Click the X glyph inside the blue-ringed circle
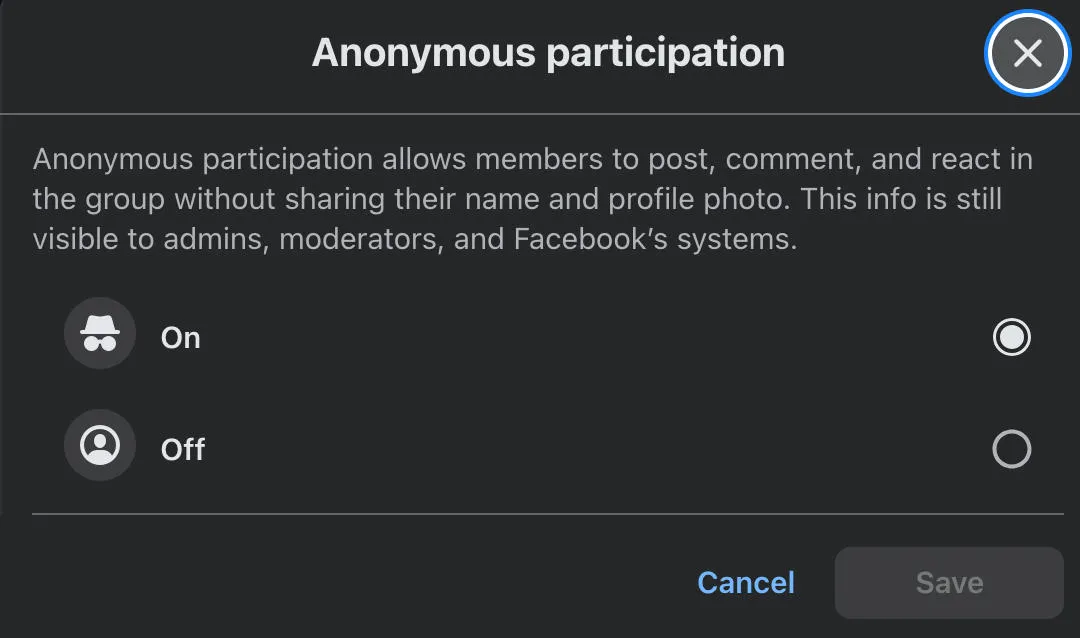 1027,53
